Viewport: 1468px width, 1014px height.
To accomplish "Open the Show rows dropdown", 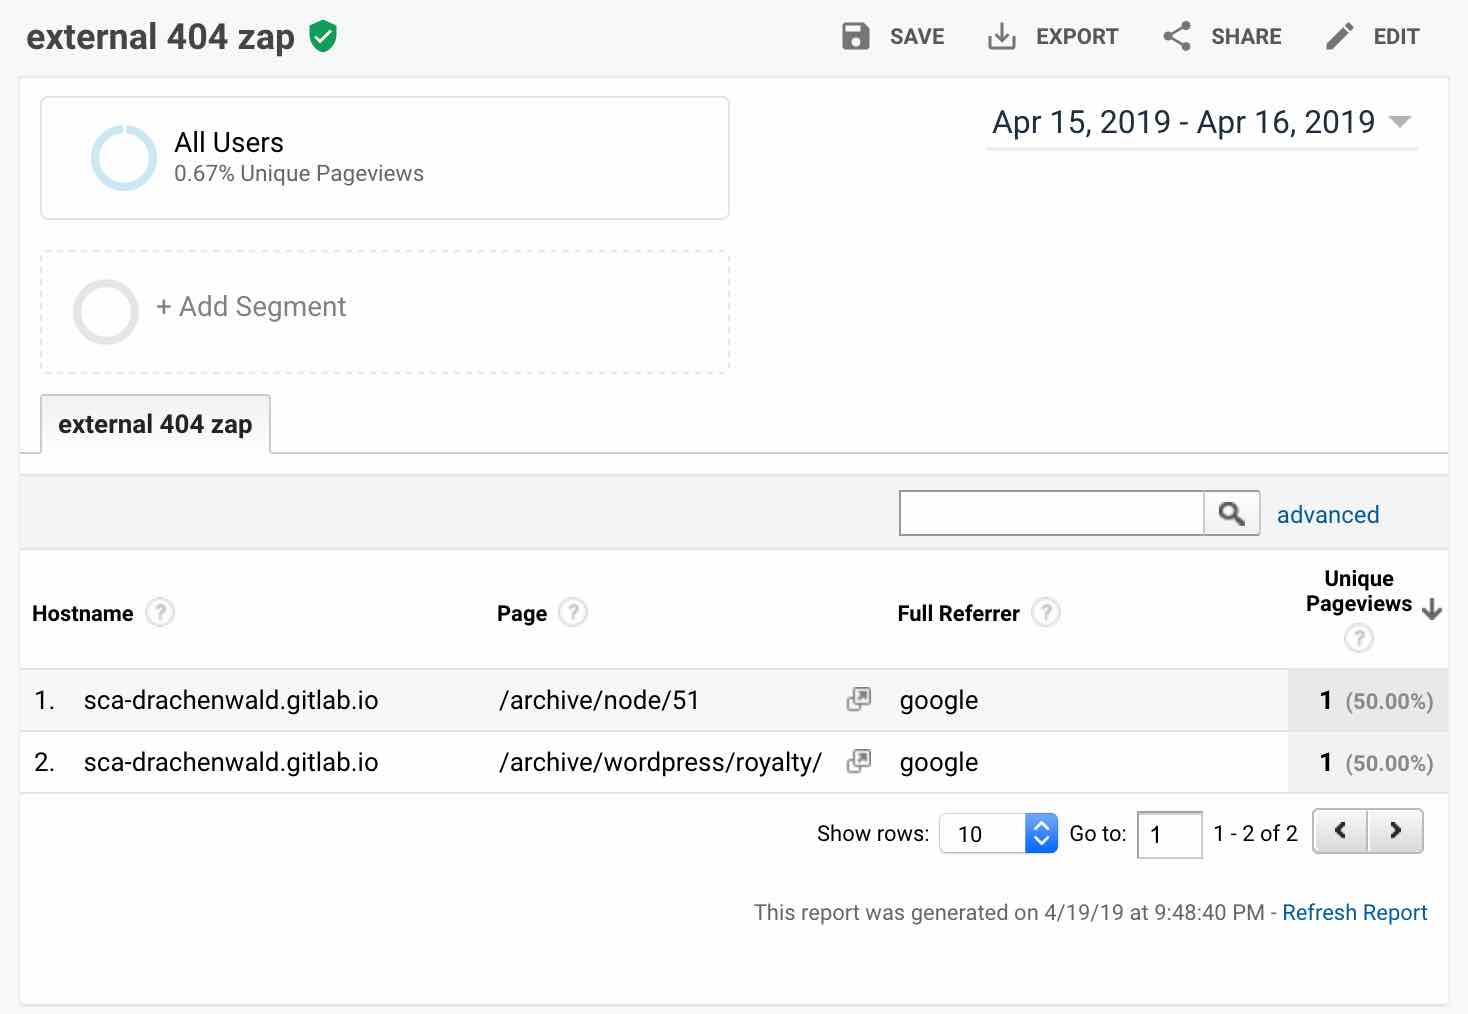I will (x=997, y=833).
